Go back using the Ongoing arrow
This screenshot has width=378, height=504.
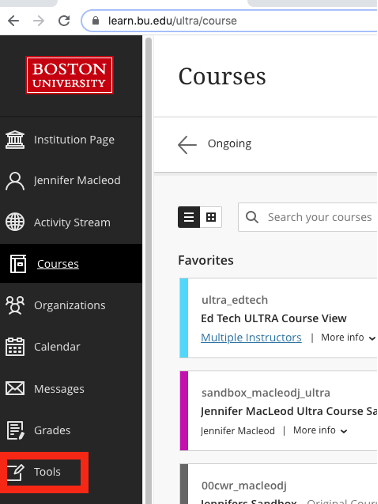187,144
